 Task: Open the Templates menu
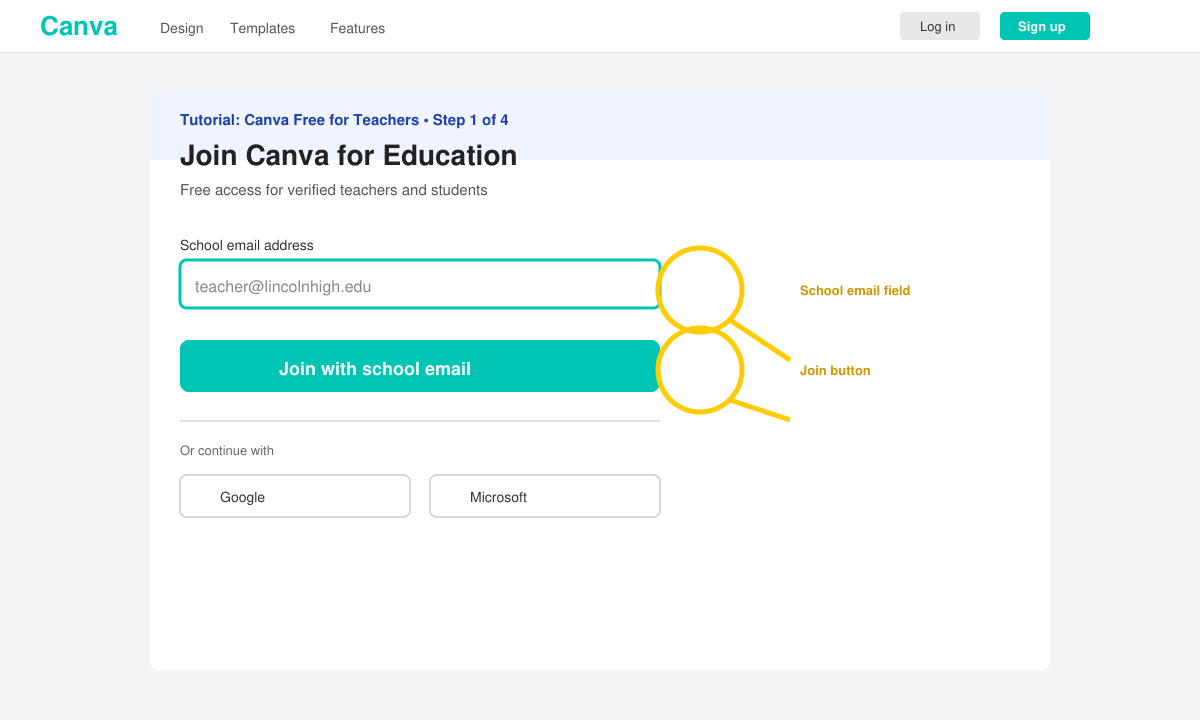click(x=263, y=28)
